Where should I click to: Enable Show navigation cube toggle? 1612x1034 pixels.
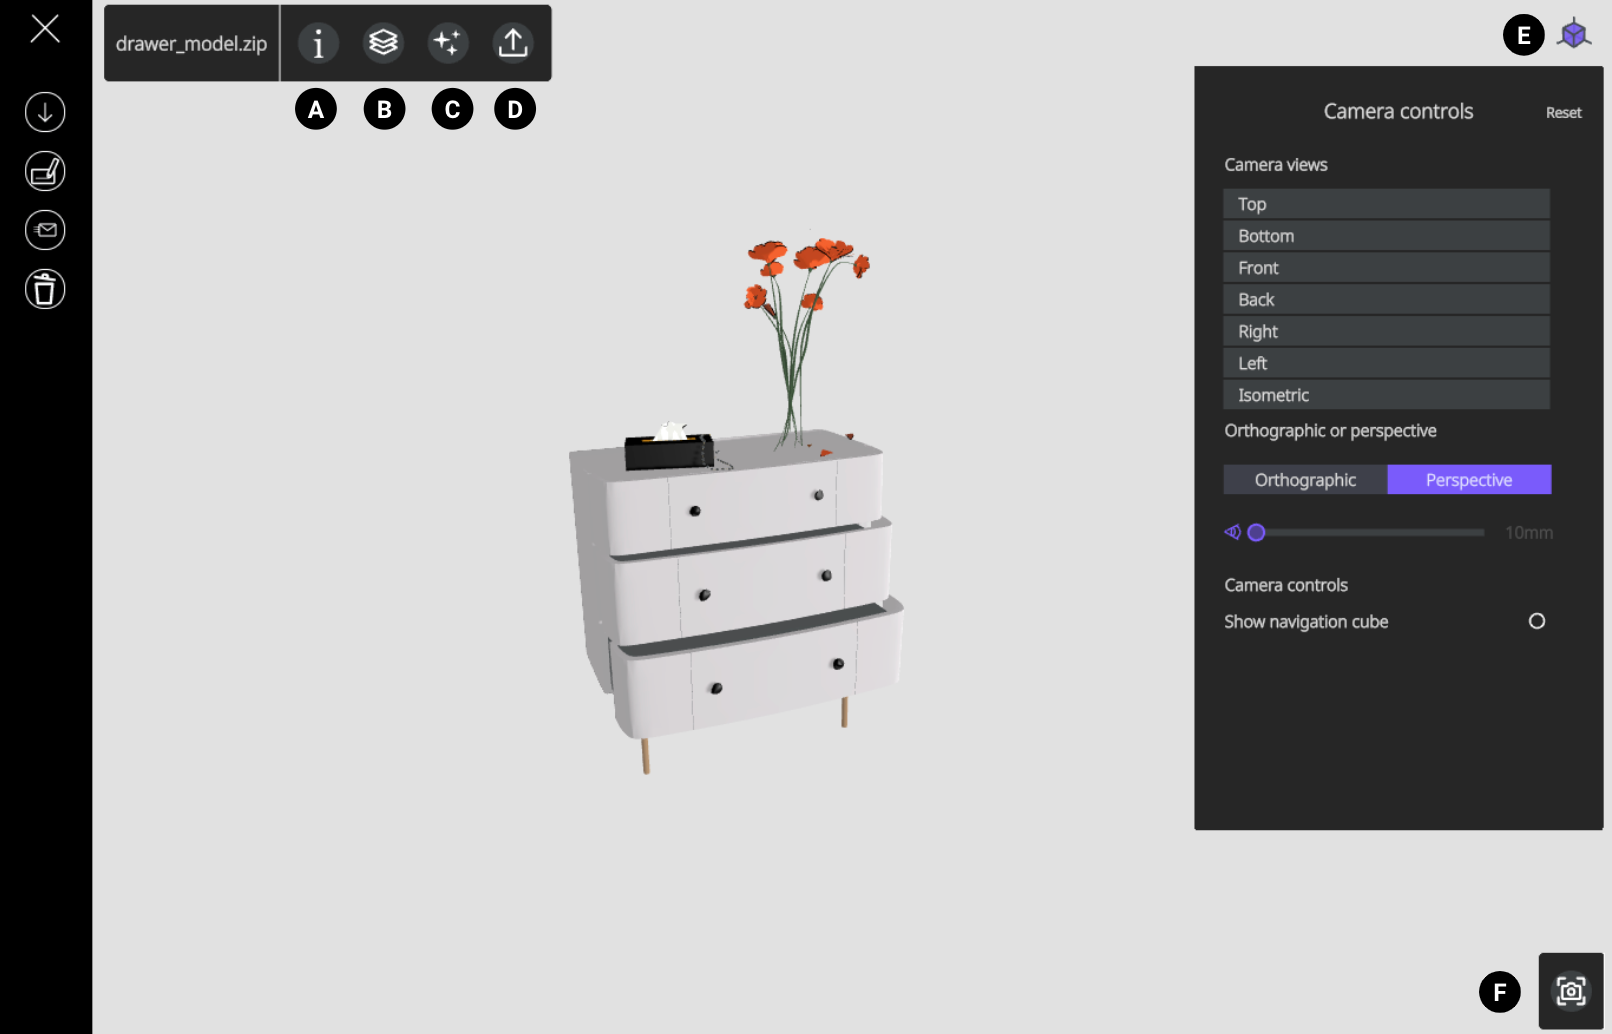point(1537,621)
